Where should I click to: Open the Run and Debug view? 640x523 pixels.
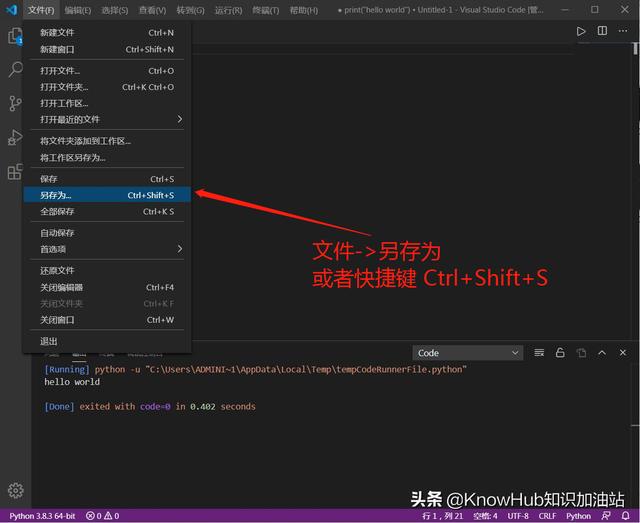15,137
